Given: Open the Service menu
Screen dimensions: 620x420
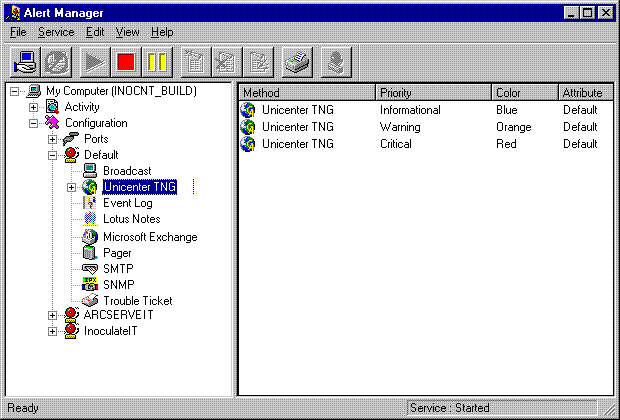Looking at the screenshot, I should [56, 32].
